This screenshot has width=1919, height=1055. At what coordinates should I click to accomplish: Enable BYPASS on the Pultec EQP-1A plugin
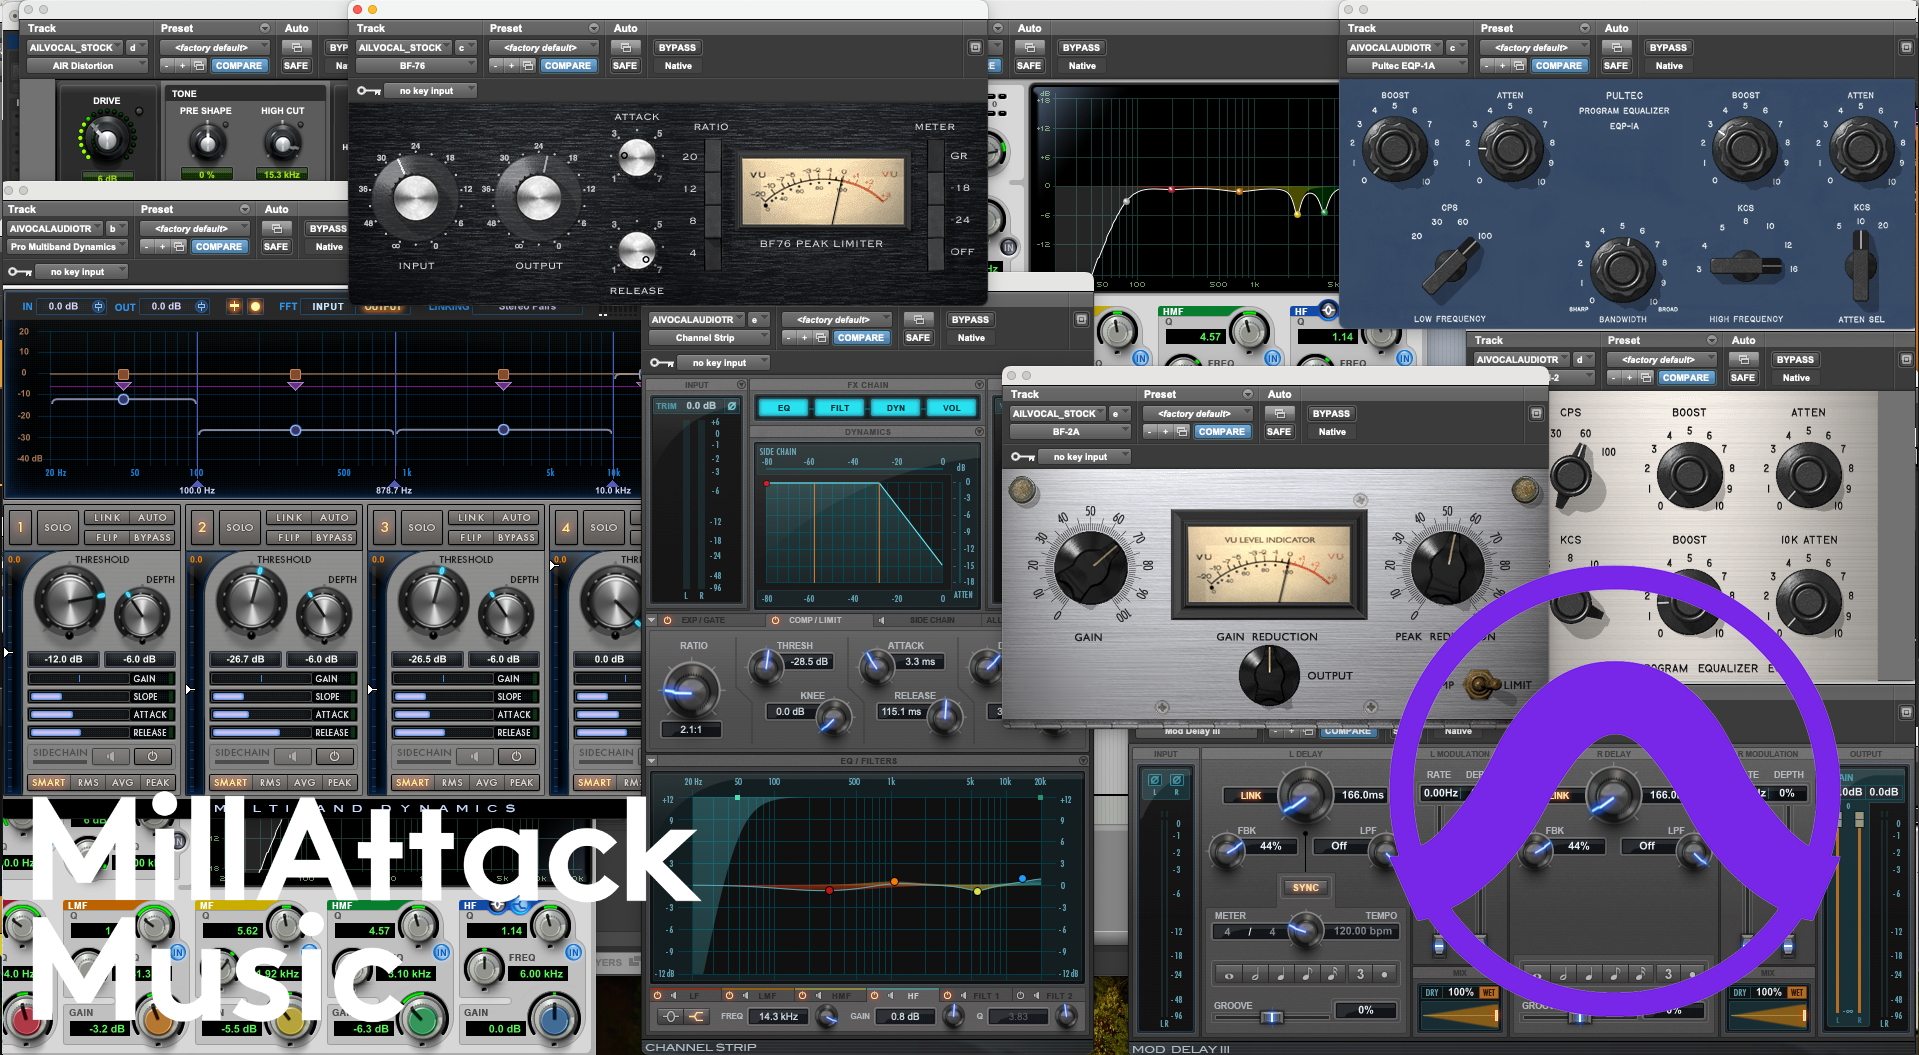click(x=1667, y=47)
